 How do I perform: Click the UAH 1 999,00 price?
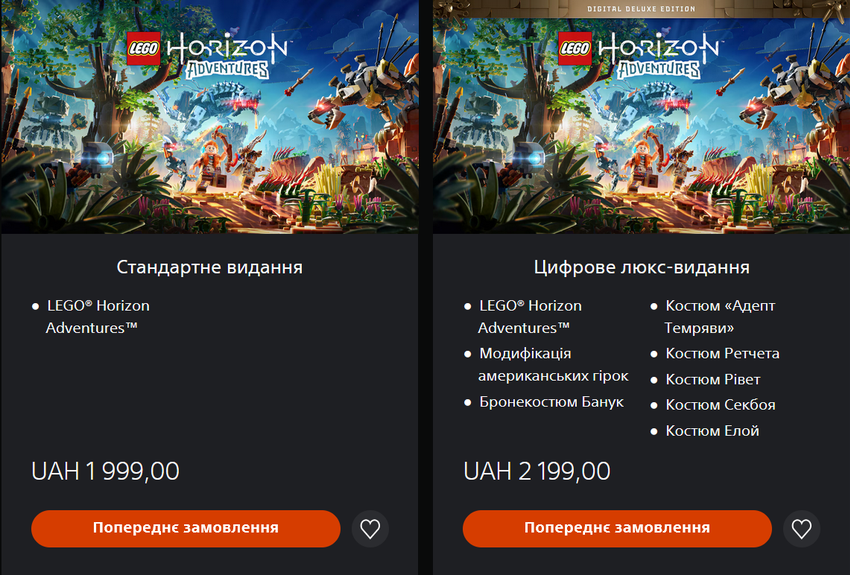pyautogui.click(x=105, y=471)
